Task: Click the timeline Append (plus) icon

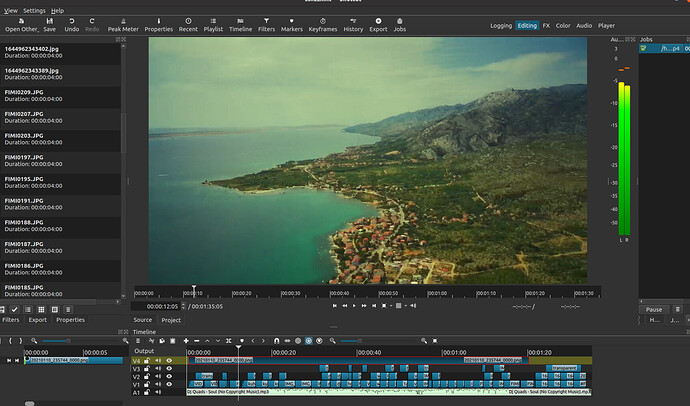Action: click(x=186, y=341)
